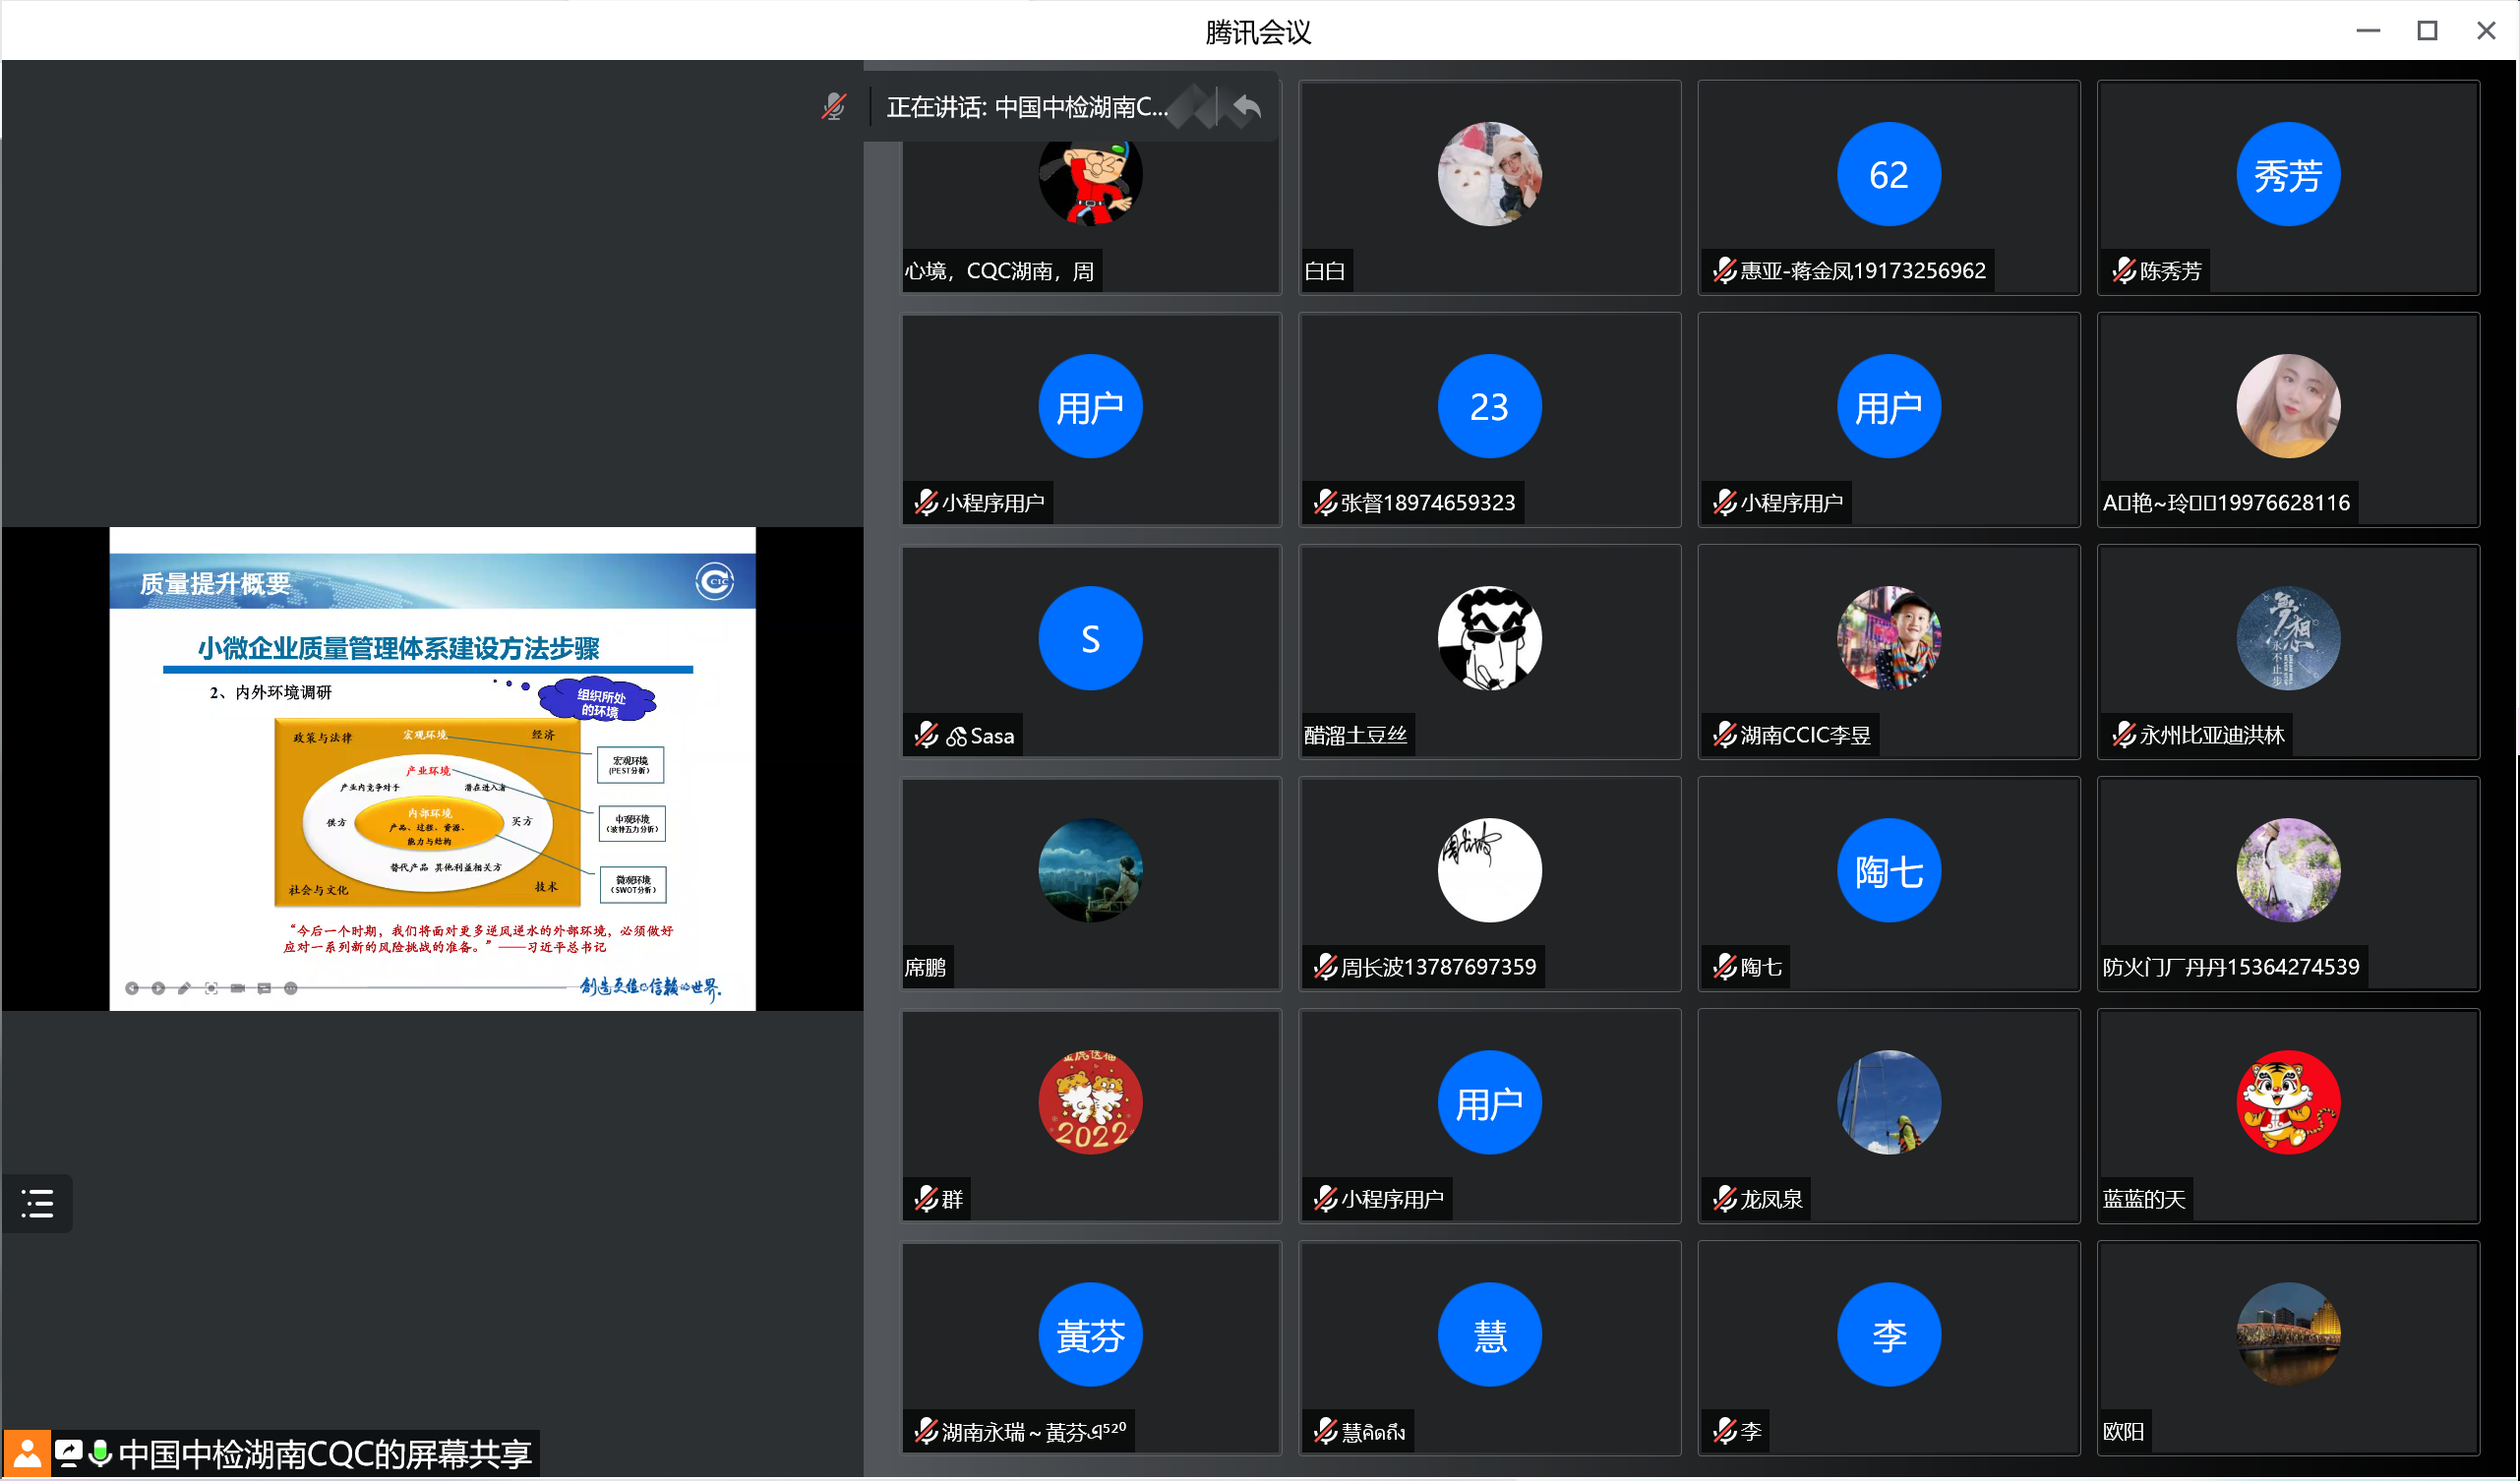Select the 2022 tiger avatar of 群
Viewport: 2520px width, 1481px height.
pos(1091,1102)
